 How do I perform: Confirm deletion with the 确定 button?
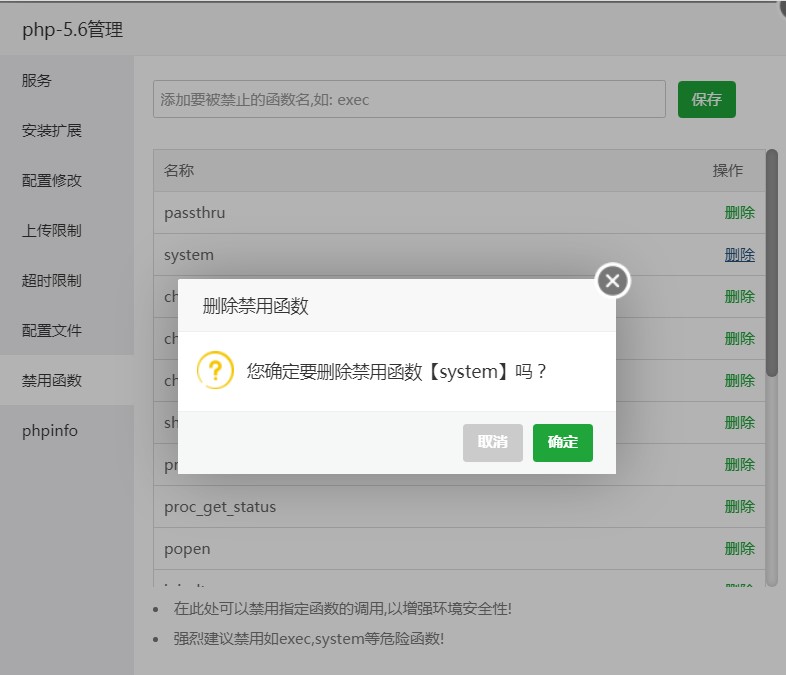(x=562, y=442)
